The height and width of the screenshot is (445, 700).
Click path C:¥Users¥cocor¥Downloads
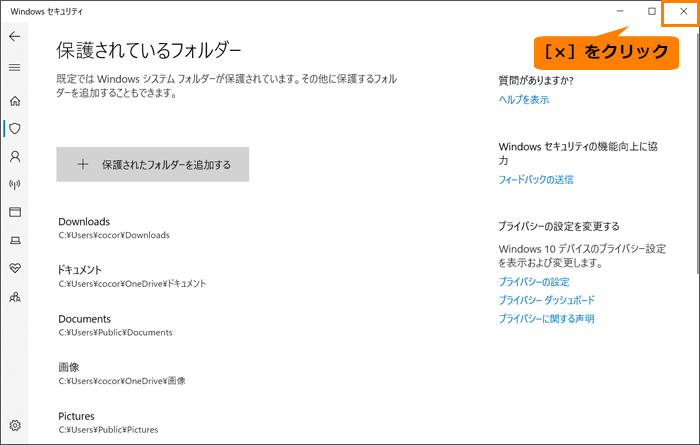pyautogui.click(x=114, y=235)
